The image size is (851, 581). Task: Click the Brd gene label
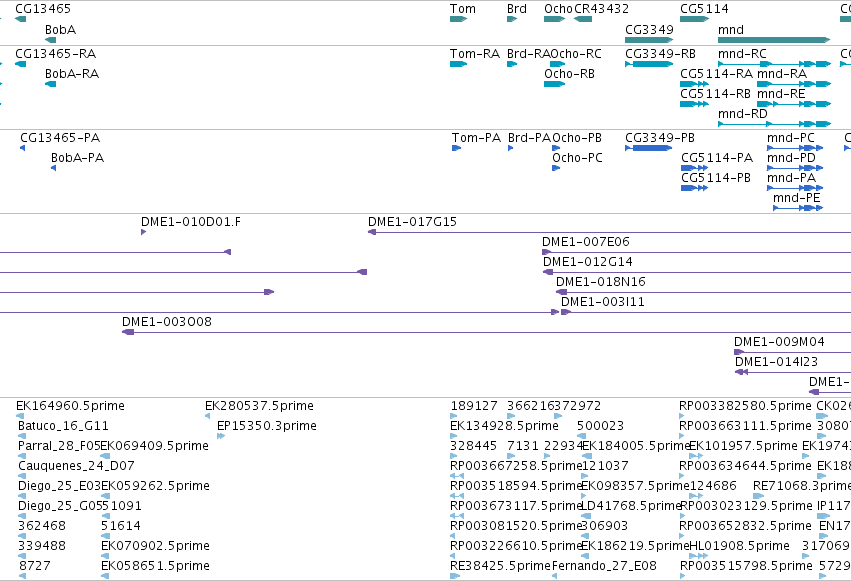click(517, 9)
